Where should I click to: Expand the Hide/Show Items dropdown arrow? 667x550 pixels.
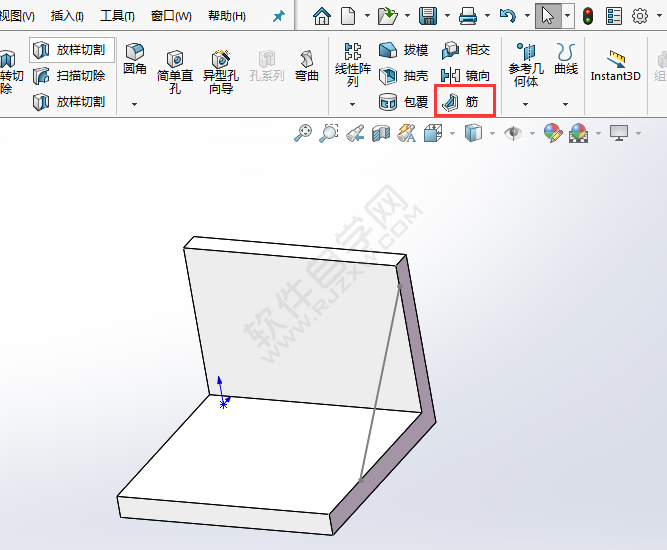tap(532, 134)
